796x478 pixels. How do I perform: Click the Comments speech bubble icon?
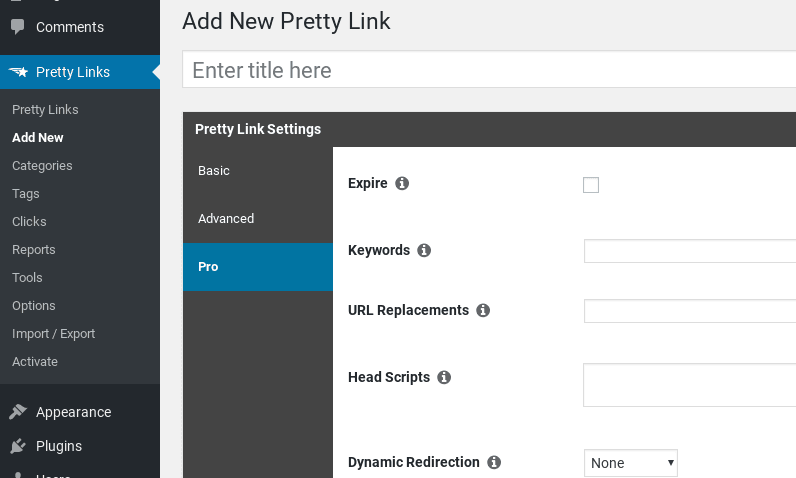pyautogui.click(x=18, y=26)
